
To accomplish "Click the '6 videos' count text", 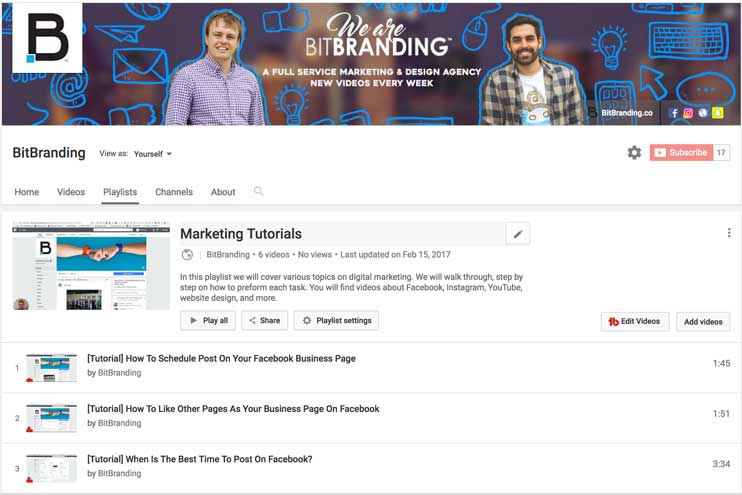I will point(274,255).
